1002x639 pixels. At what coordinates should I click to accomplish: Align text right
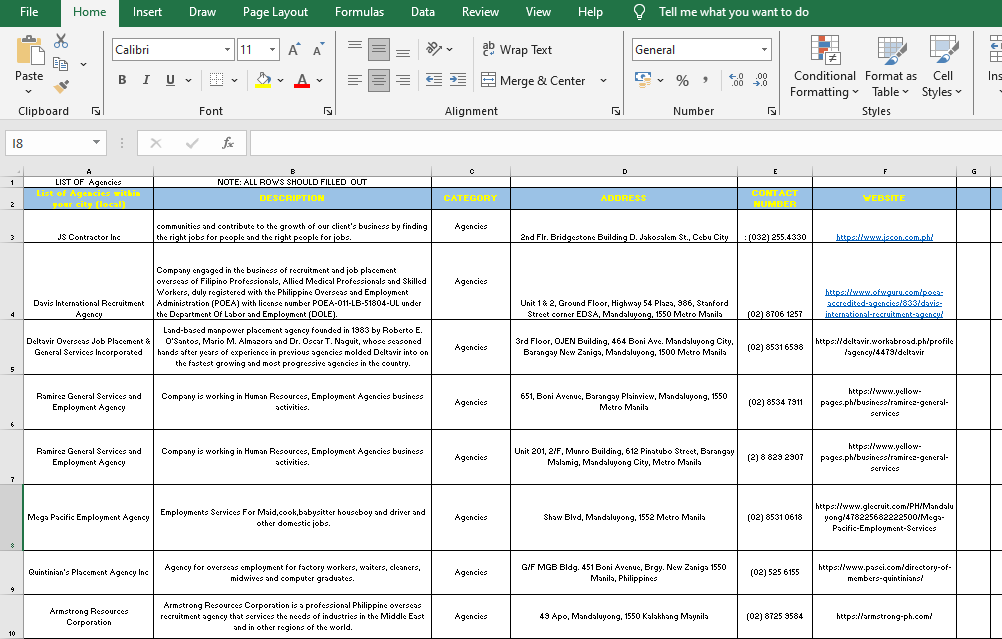click(x=403, y=80)
